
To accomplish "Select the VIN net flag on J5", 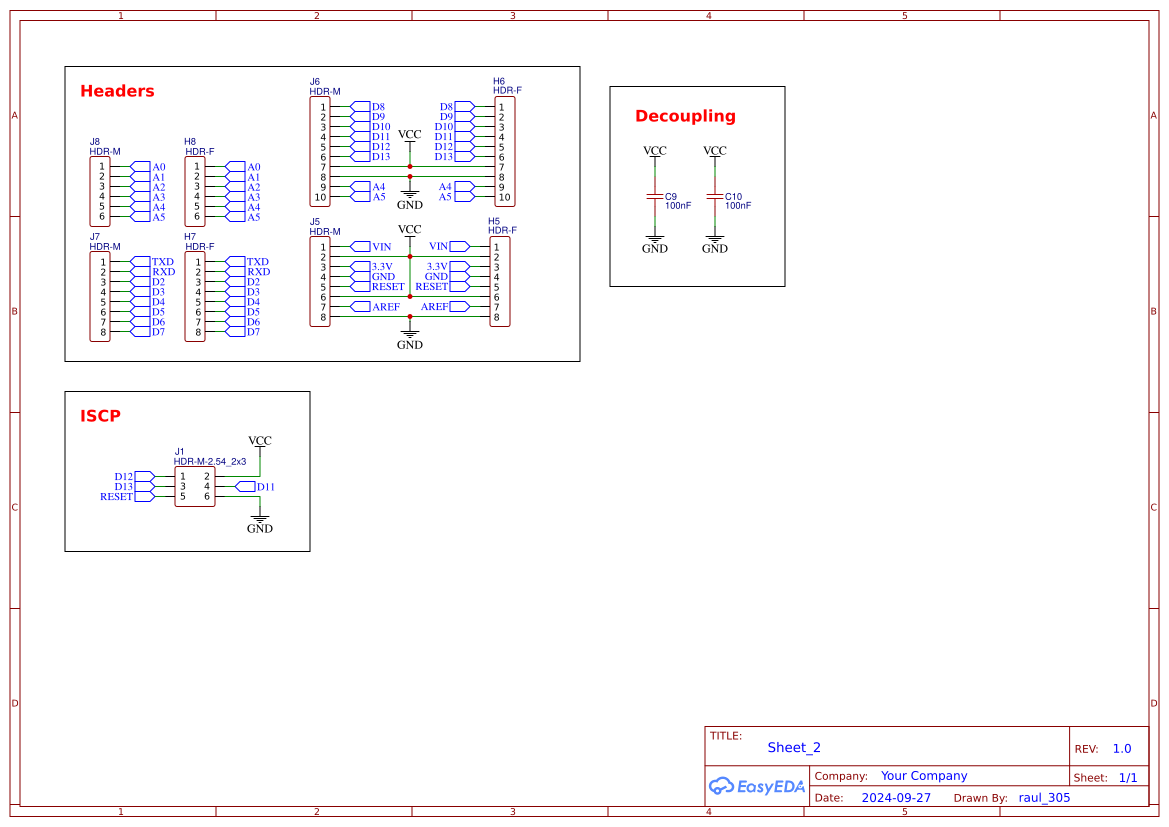I will 371,246.
